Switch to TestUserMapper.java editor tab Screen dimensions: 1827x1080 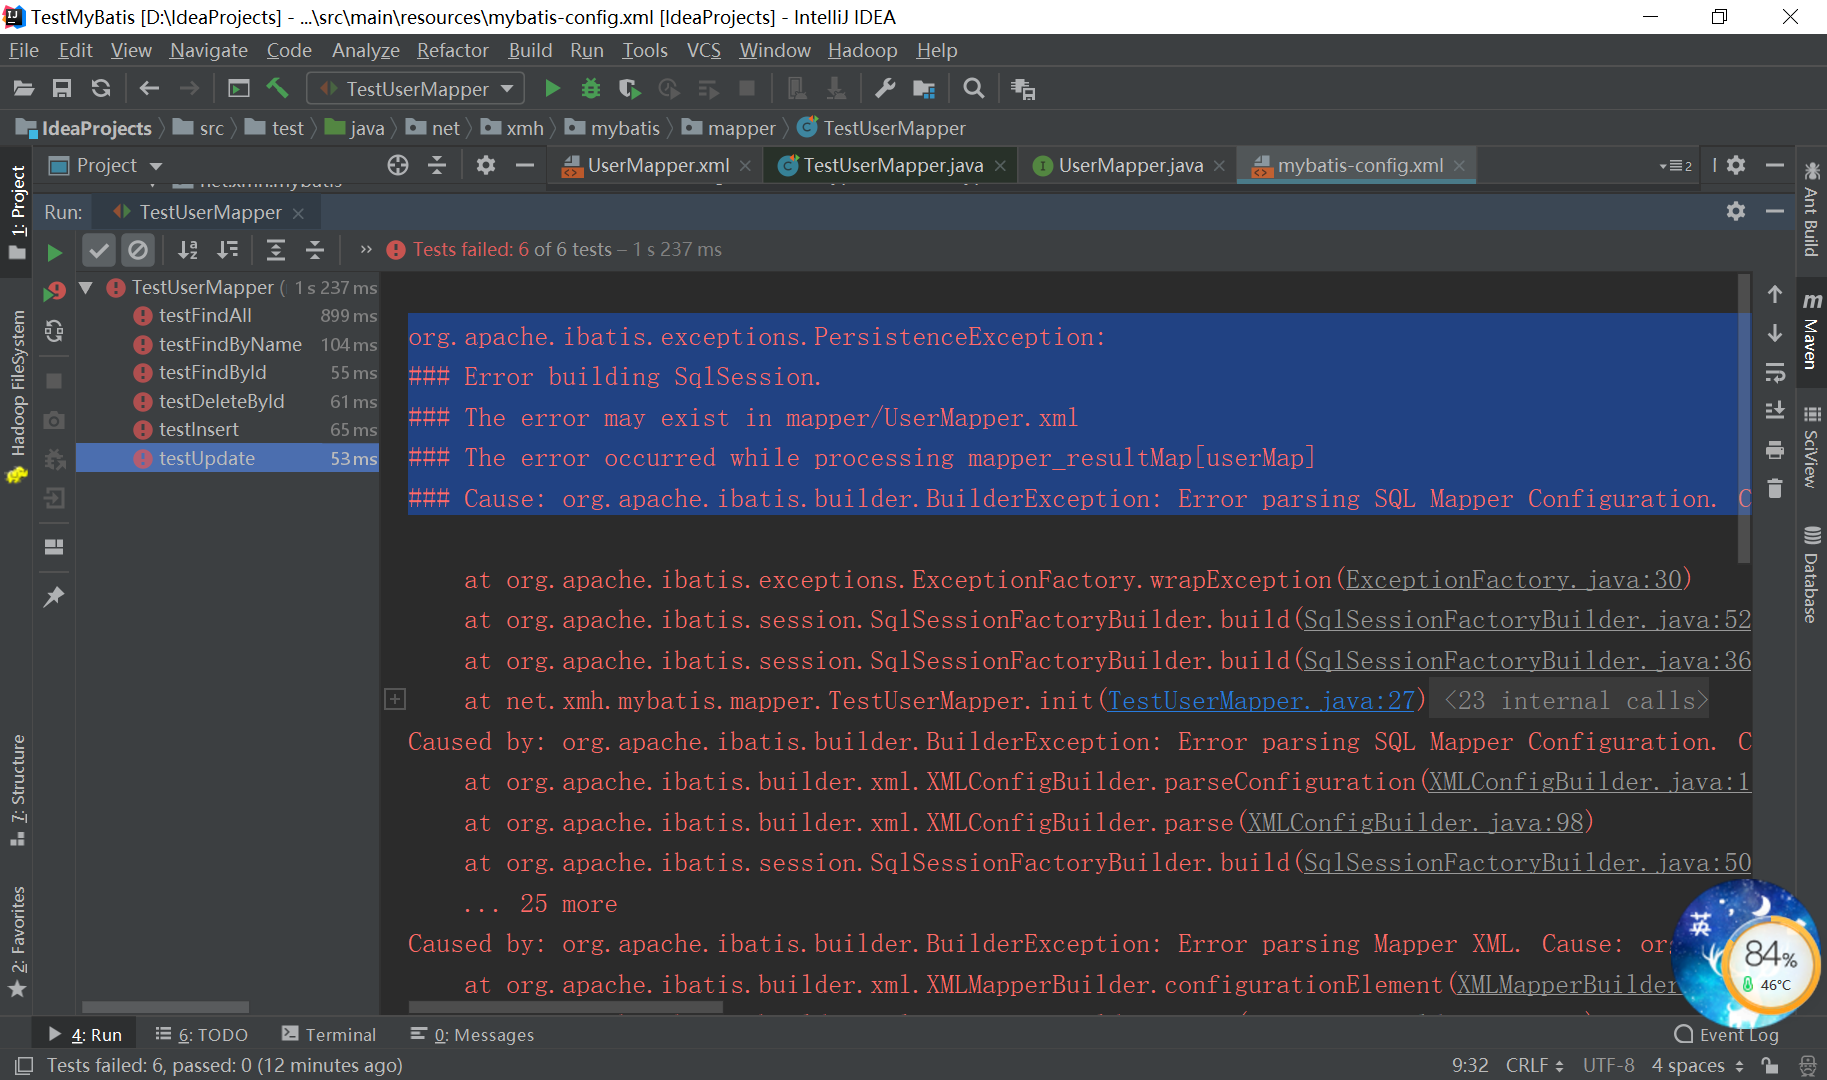pos(892,166)
